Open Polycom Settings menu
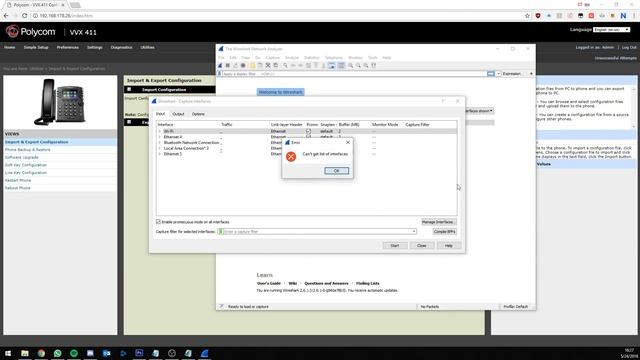The image size is (640, 360). point(94,47)
